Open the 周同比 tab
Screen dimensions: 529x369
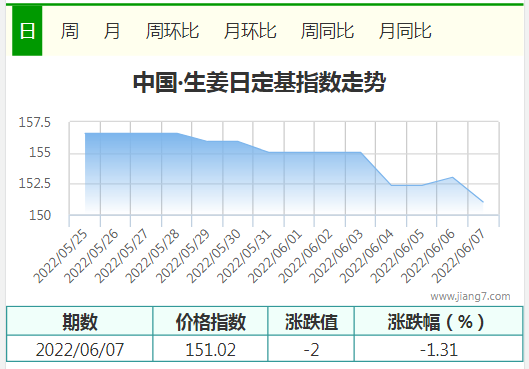click(327, 31)
